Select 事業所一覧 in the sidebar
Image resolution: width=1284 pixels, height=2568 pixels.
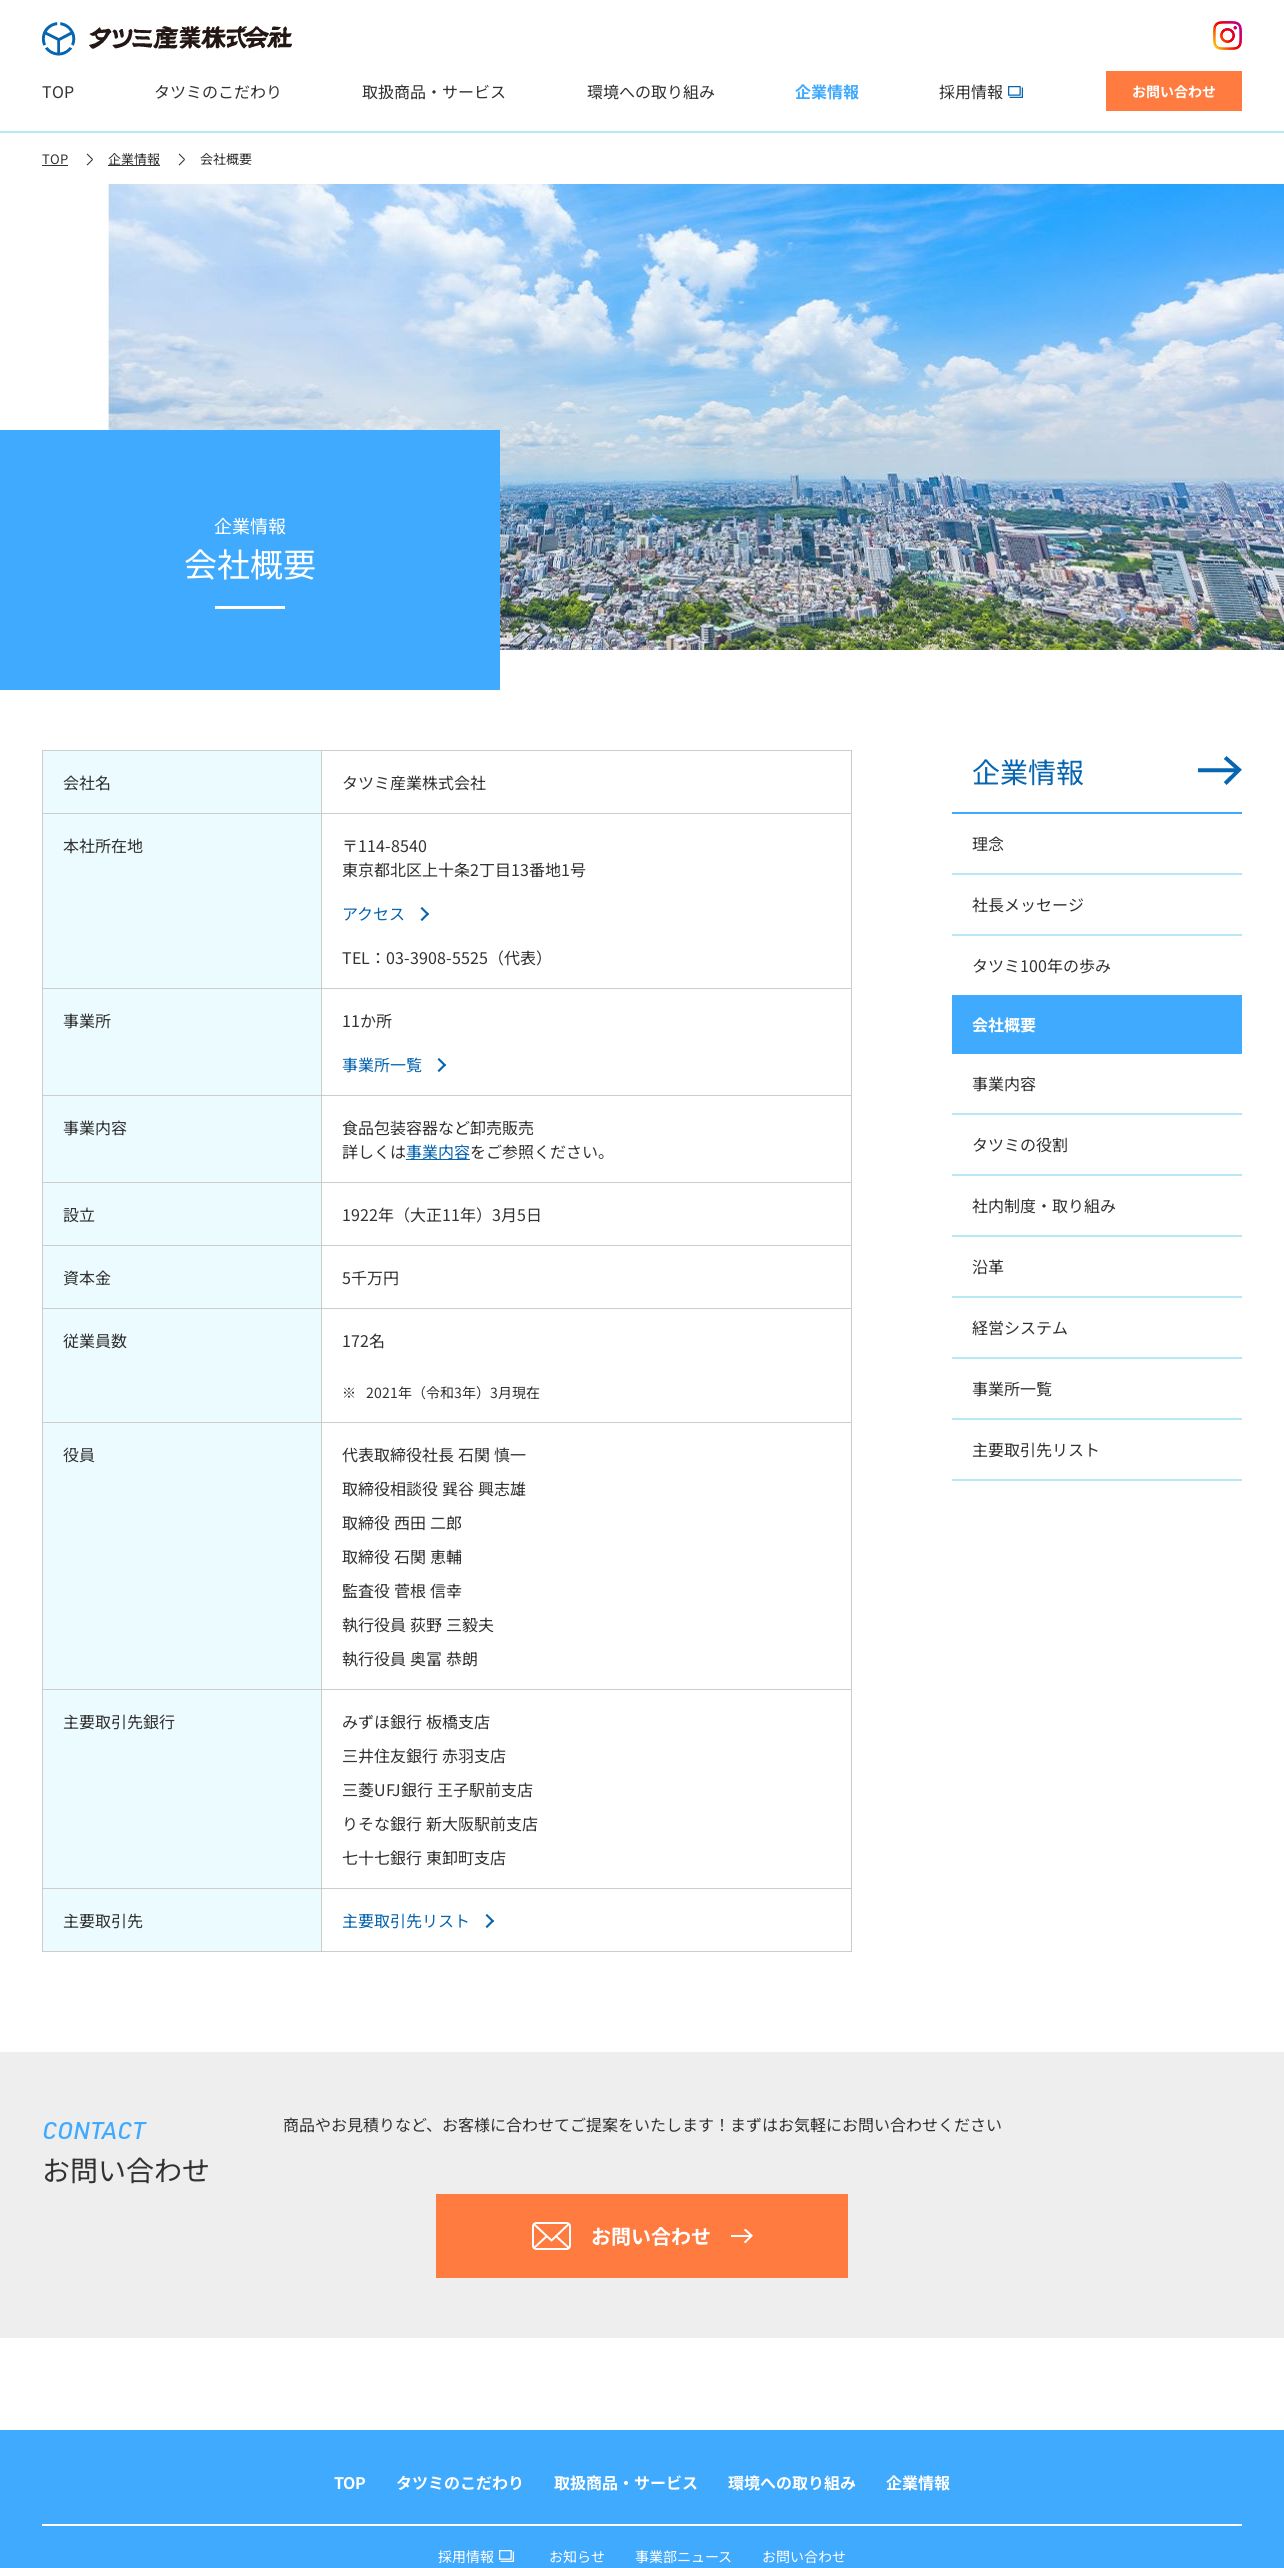(1097, 1389)
